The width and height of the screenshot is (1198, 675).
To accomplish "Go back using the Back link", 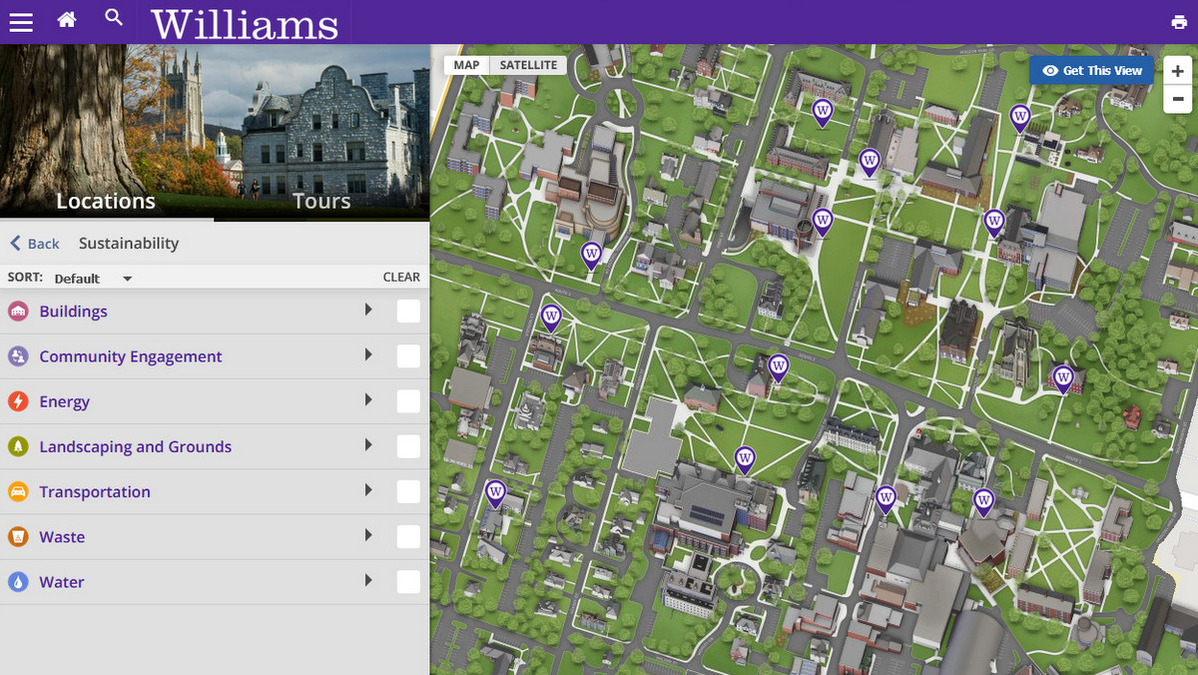I will [35, 243].
